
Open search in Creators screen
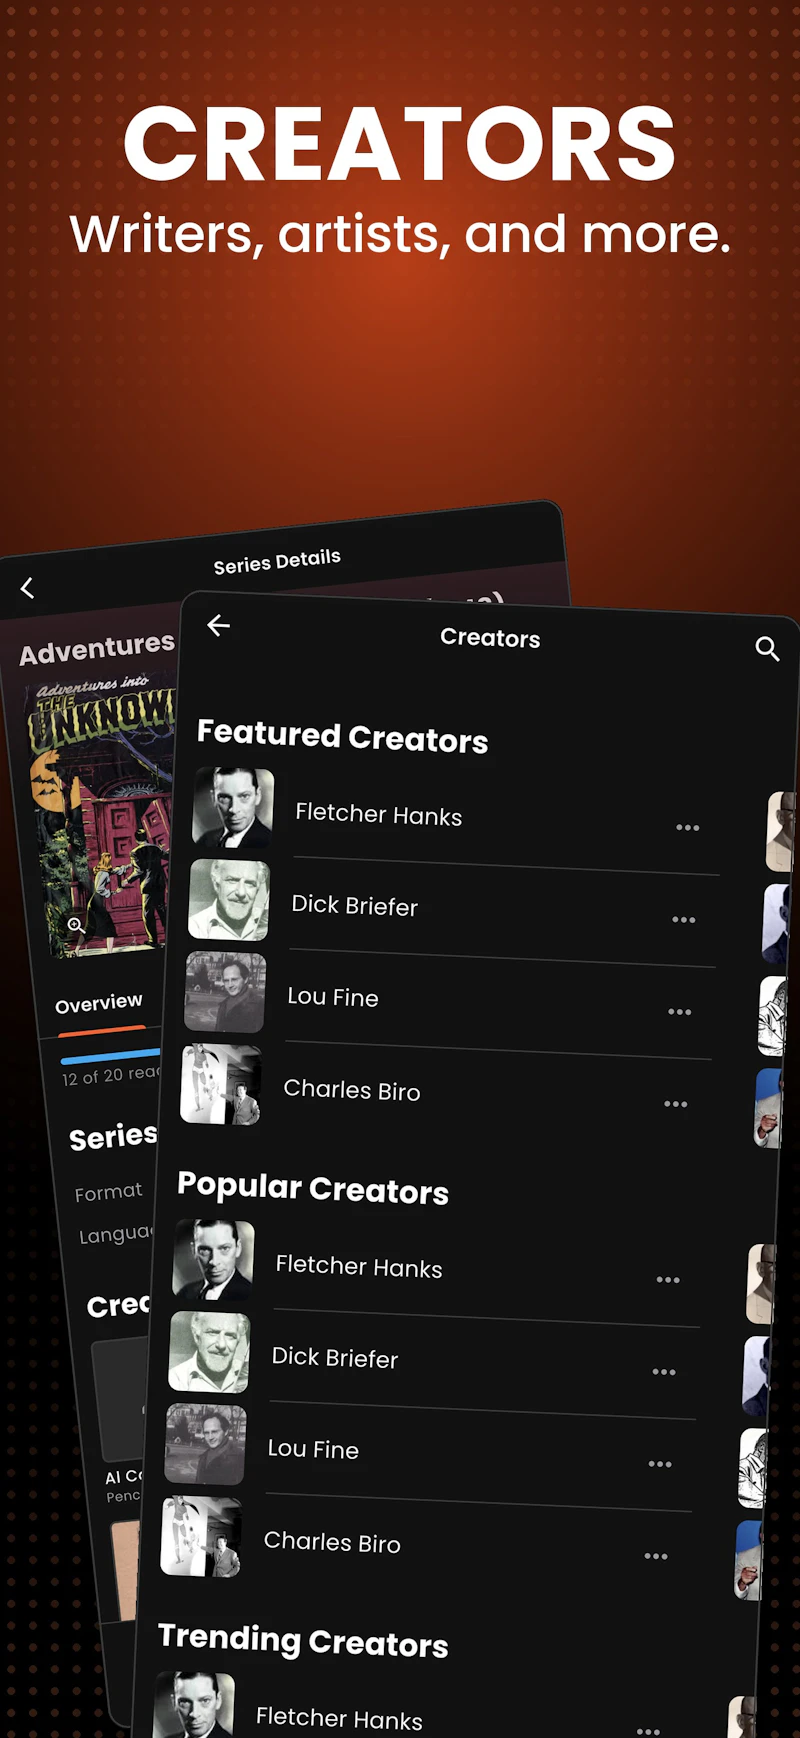click(x=767, y=649)
